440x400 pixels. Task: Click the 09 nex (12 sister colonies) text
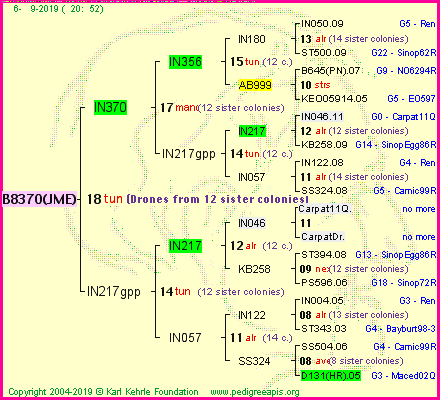354,269
